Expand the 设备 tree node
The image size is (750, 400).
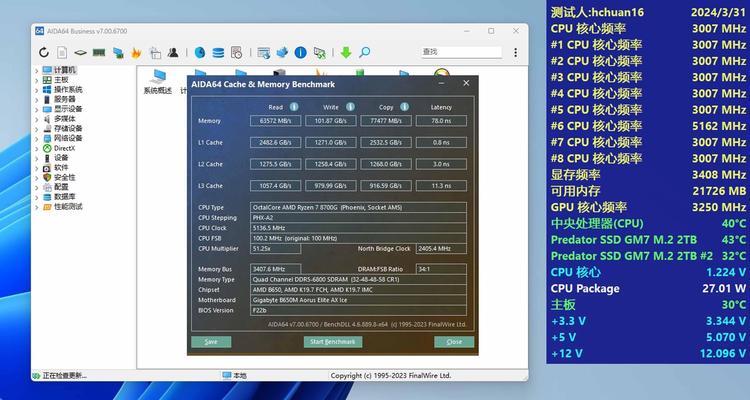[x=37, y=158]
